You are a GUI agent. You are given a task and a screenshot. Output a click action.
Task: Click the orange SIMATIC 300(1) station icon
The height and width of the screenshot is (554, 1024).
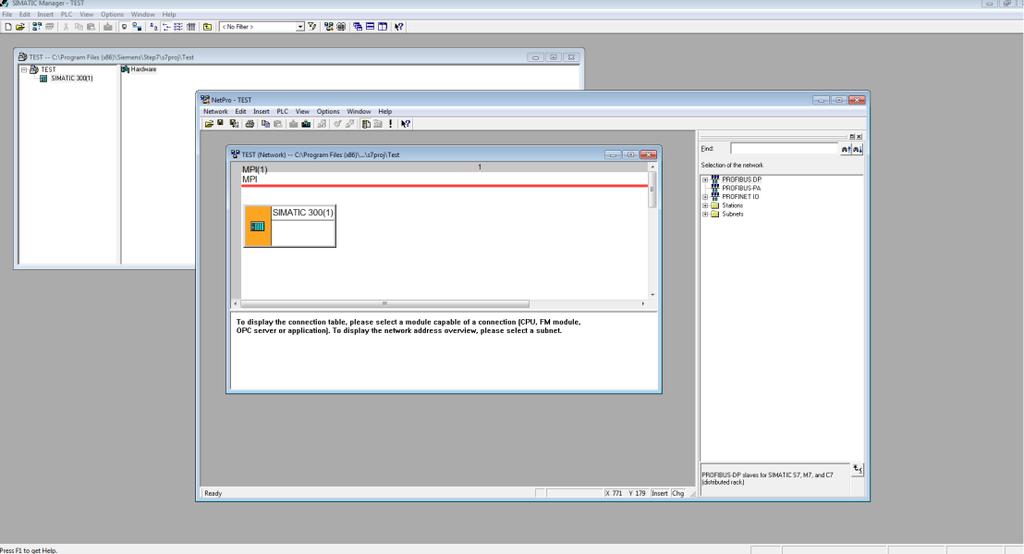coord(257,226)
